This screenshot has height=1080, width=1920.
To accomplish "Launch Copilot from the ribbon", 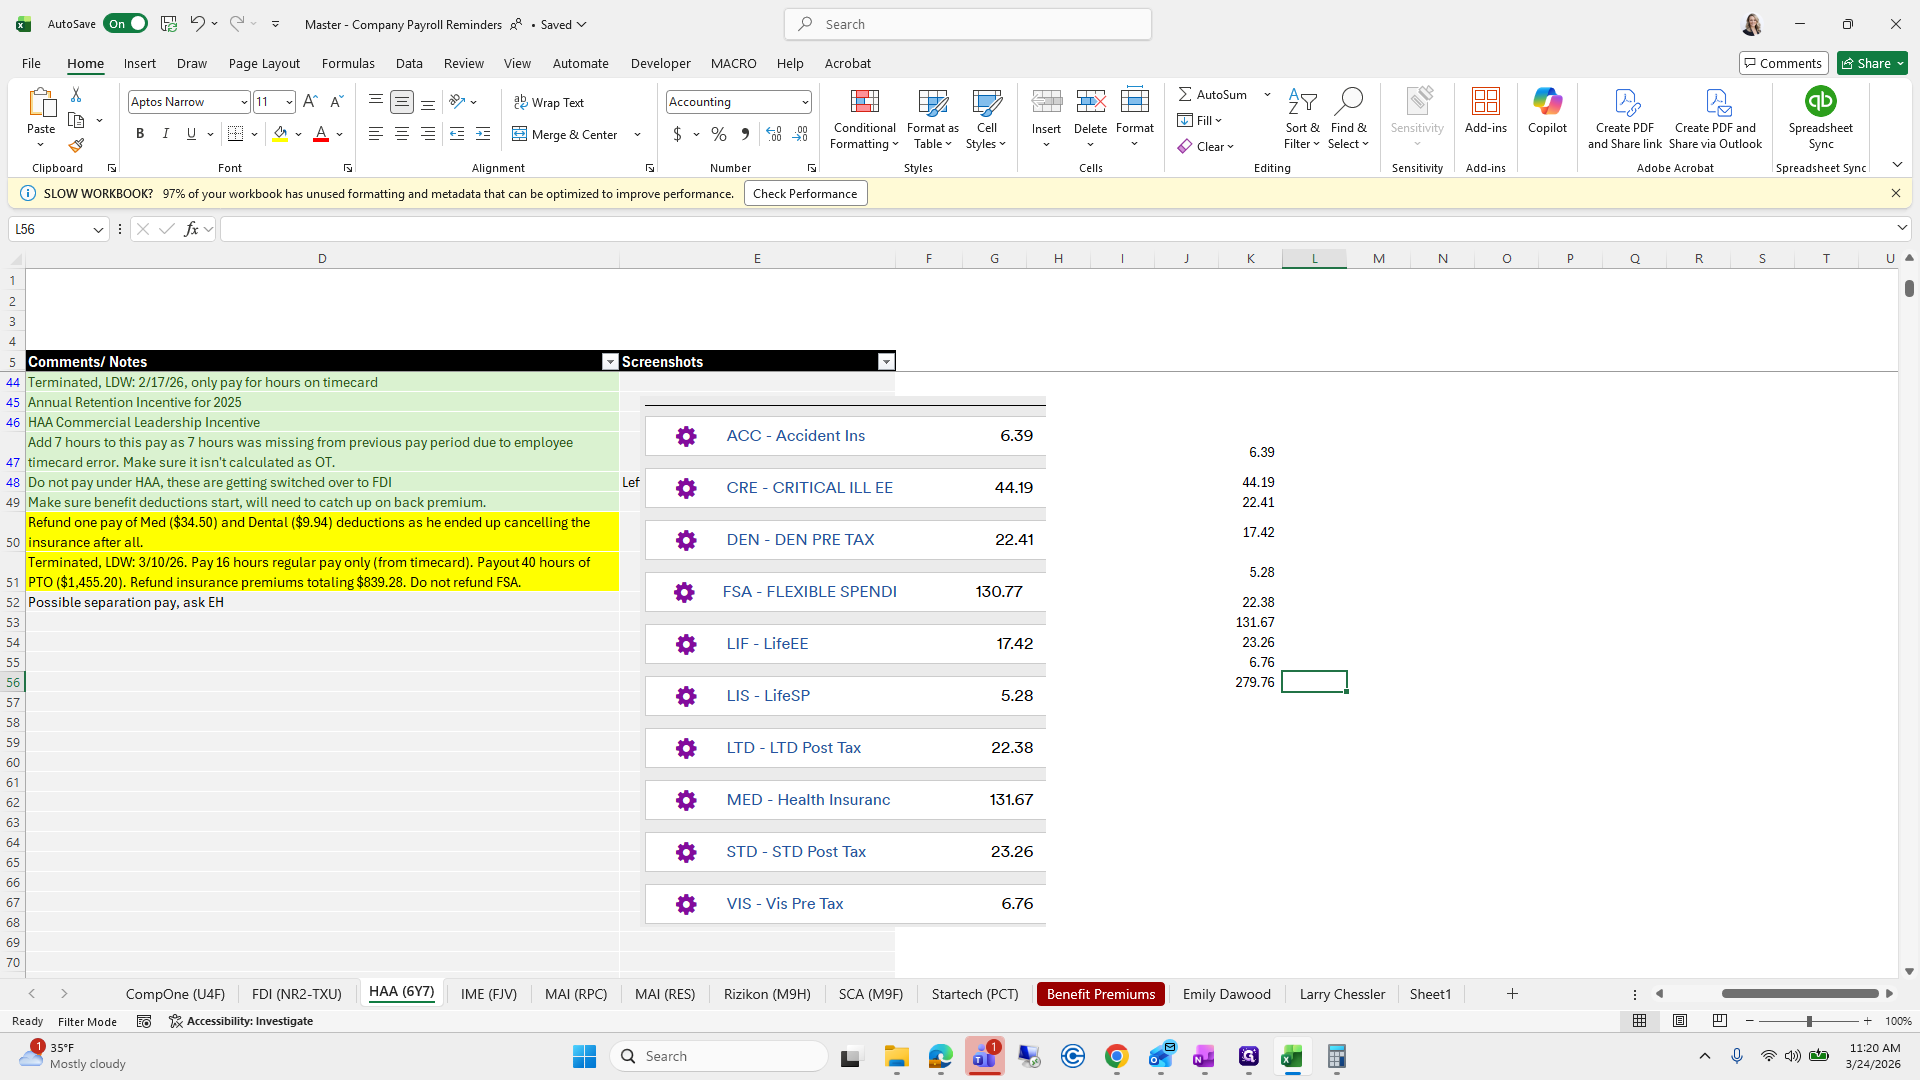I will (x=1547, y=110).
